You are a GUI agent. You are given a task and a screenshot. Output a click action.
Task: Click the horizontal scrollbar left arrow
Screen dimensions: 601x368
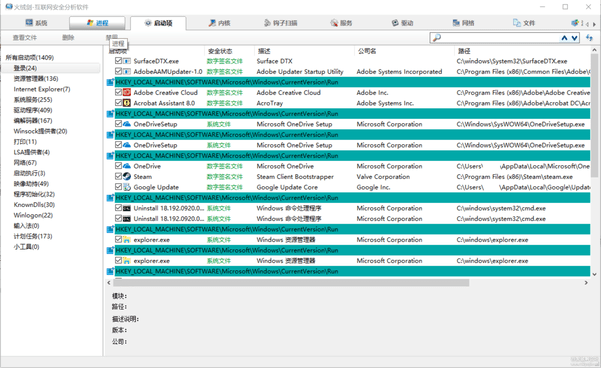coord(109,283)
